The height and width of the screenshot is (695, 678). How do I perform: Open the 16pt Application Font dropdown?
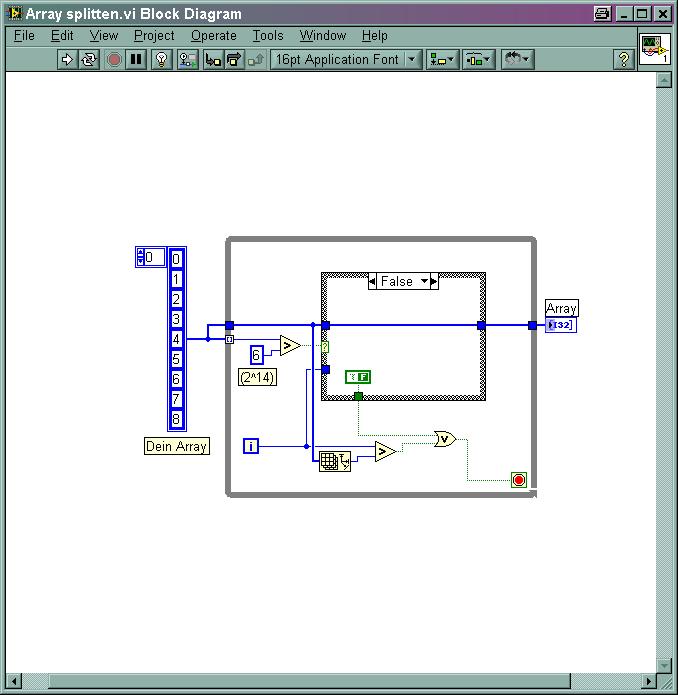346,59
